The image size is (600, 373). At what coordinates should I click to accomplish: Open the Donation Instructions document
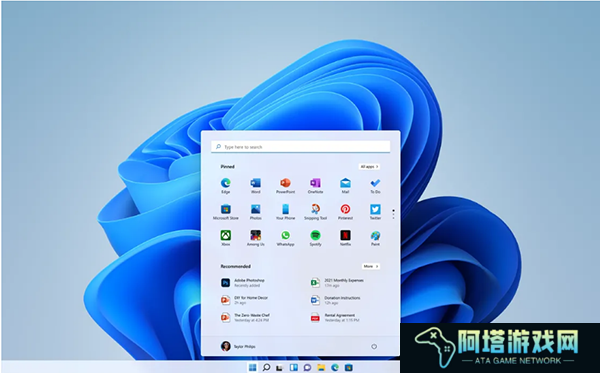coord(336,300)
